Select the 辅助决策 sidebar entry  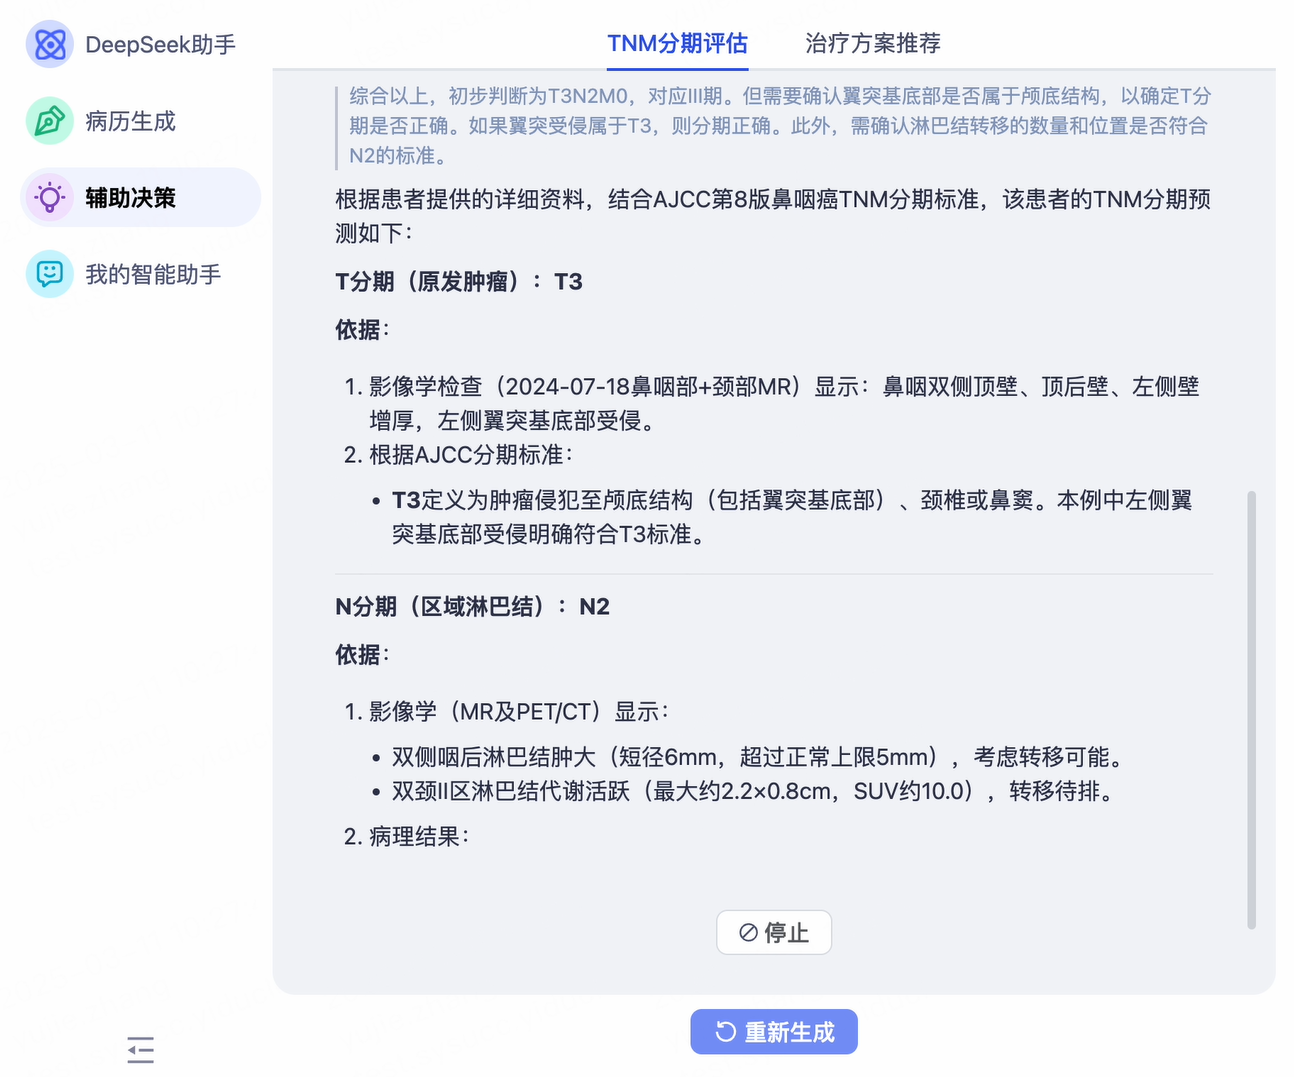[130, 198]
